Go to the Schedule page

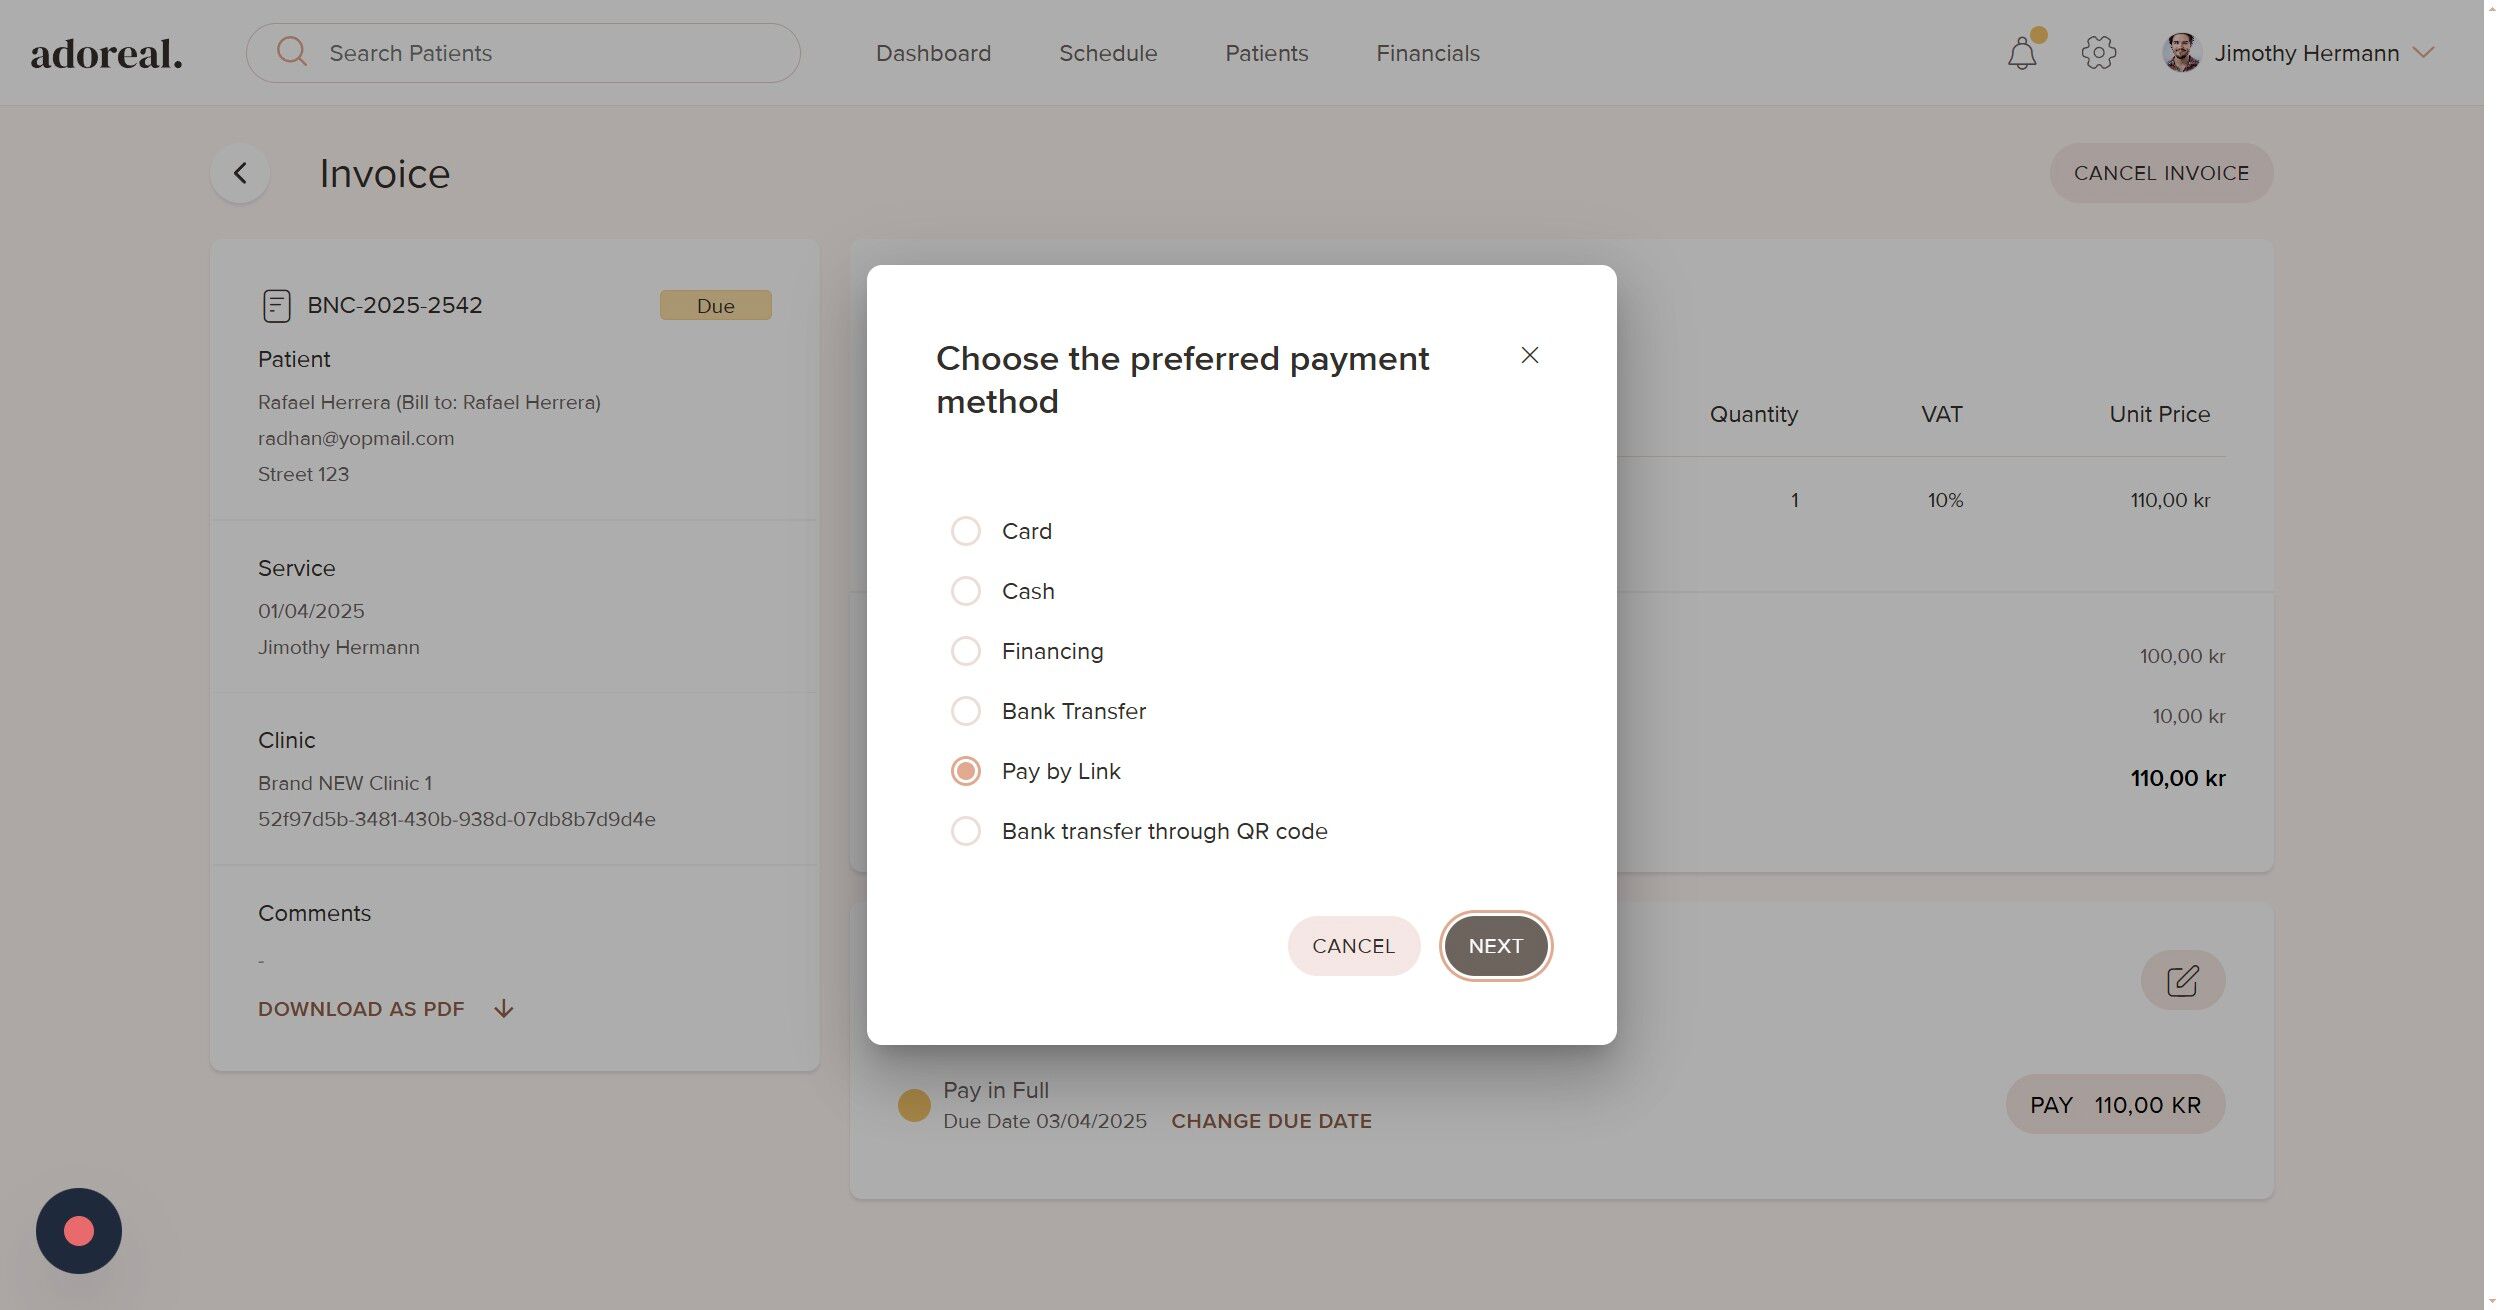pyautogui.click(x=1107, y=53)
